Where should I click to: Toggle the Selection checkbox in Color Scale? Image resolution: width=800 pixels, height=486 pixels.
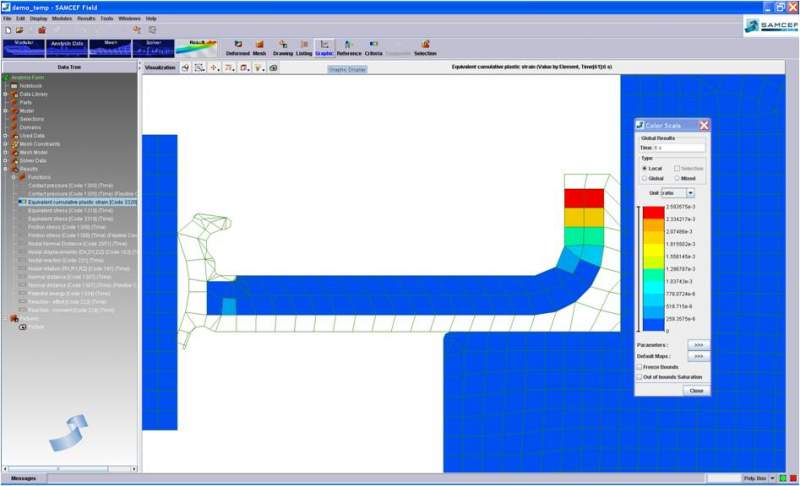click(x=677, y=168)
